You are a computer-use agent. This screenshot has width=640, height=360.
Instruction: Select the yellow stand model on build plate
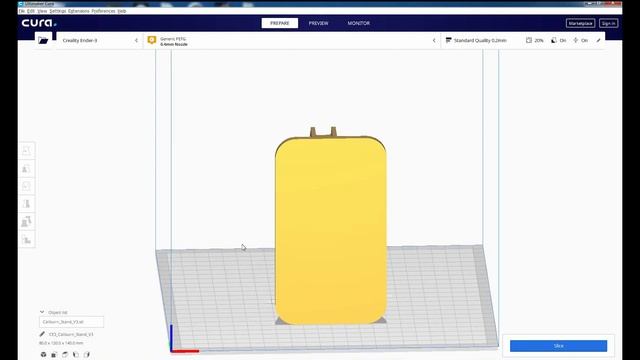click(331, 231)
